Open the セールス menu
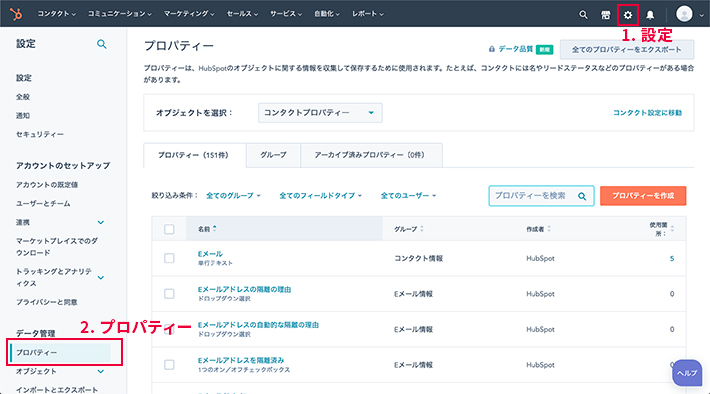 [242, 14]
